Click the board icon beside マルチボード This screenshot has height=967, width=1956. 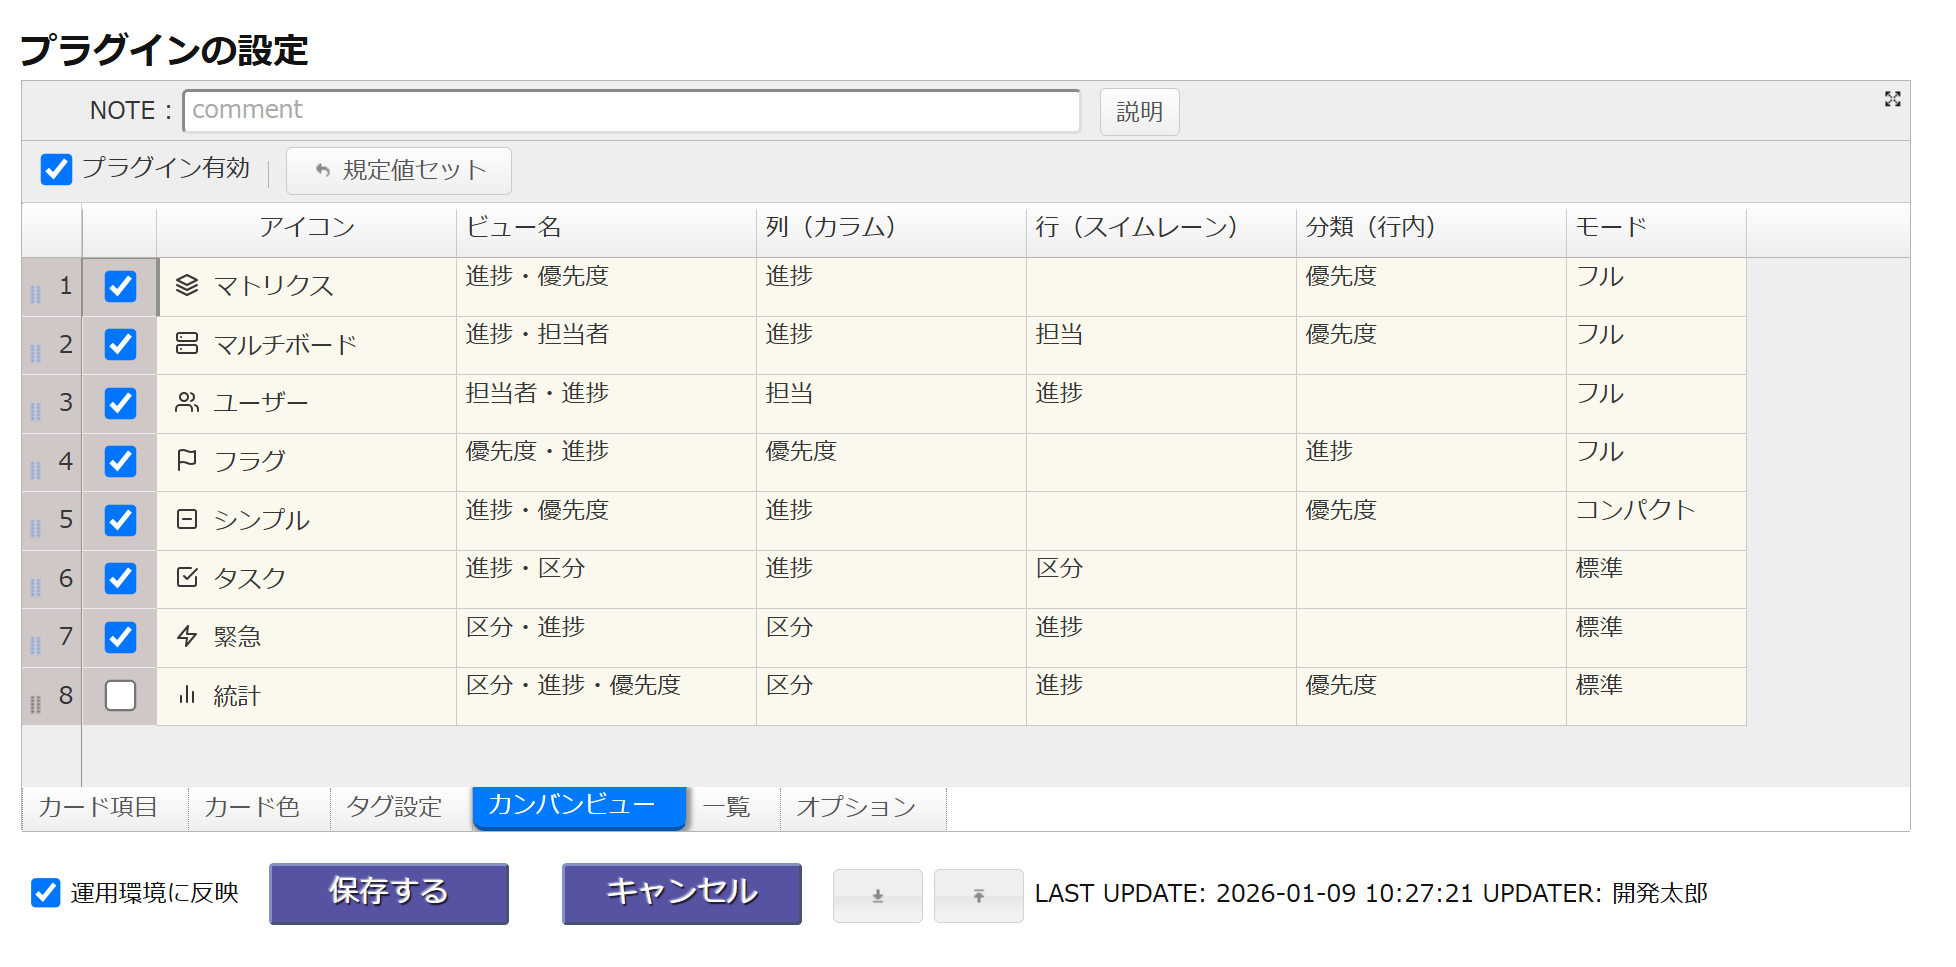click(187, 344)
